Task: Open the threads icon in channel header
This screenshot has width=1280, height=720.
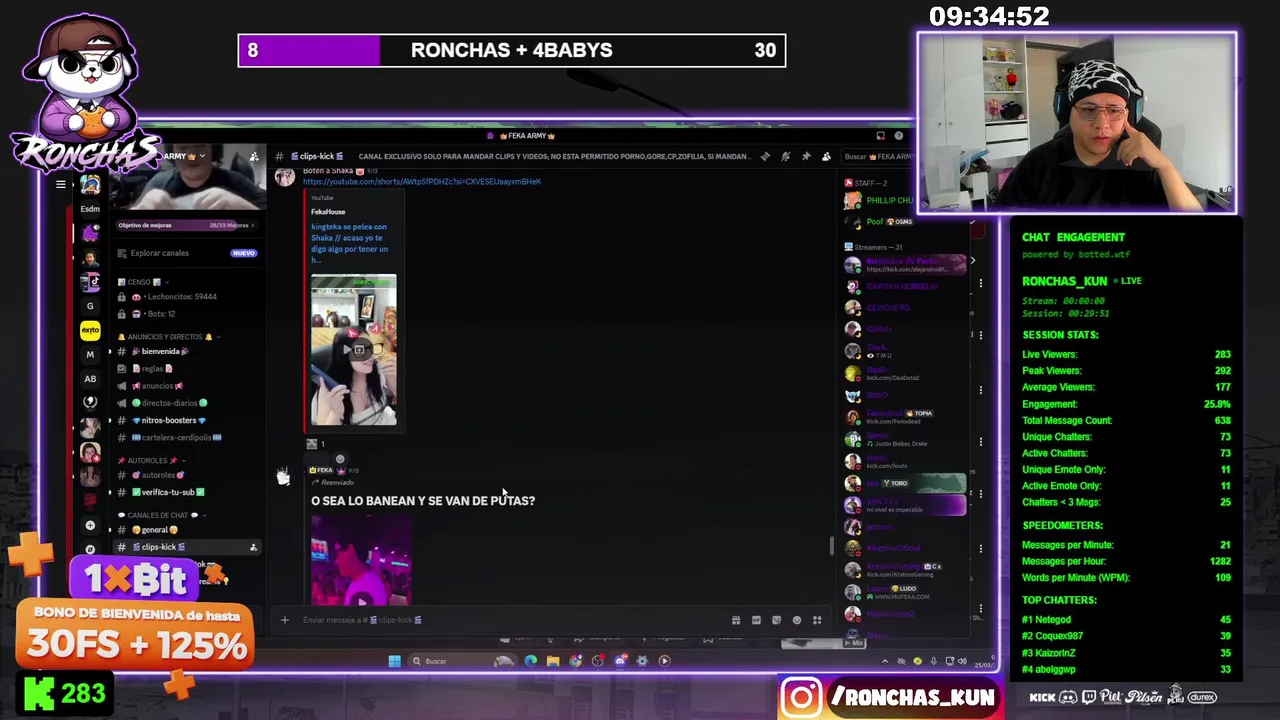Action: pyautogui.click(x=765, y=156)
